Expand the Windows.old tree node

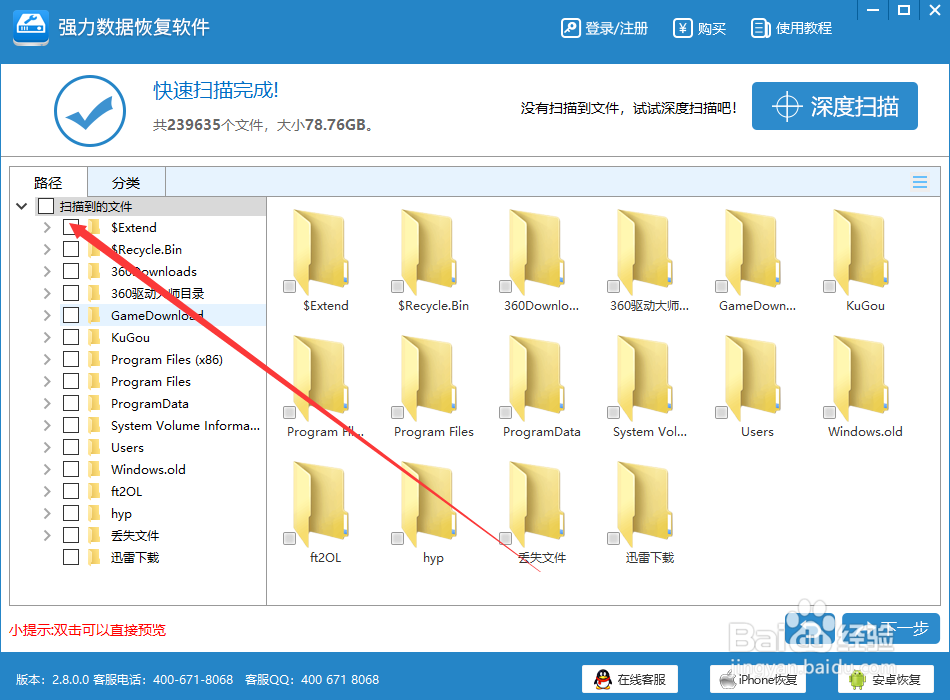coord(46,468)
